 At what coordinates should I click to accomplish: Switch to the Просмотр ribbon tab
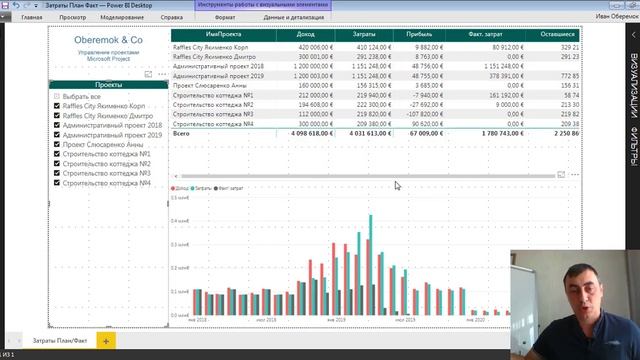73,17
